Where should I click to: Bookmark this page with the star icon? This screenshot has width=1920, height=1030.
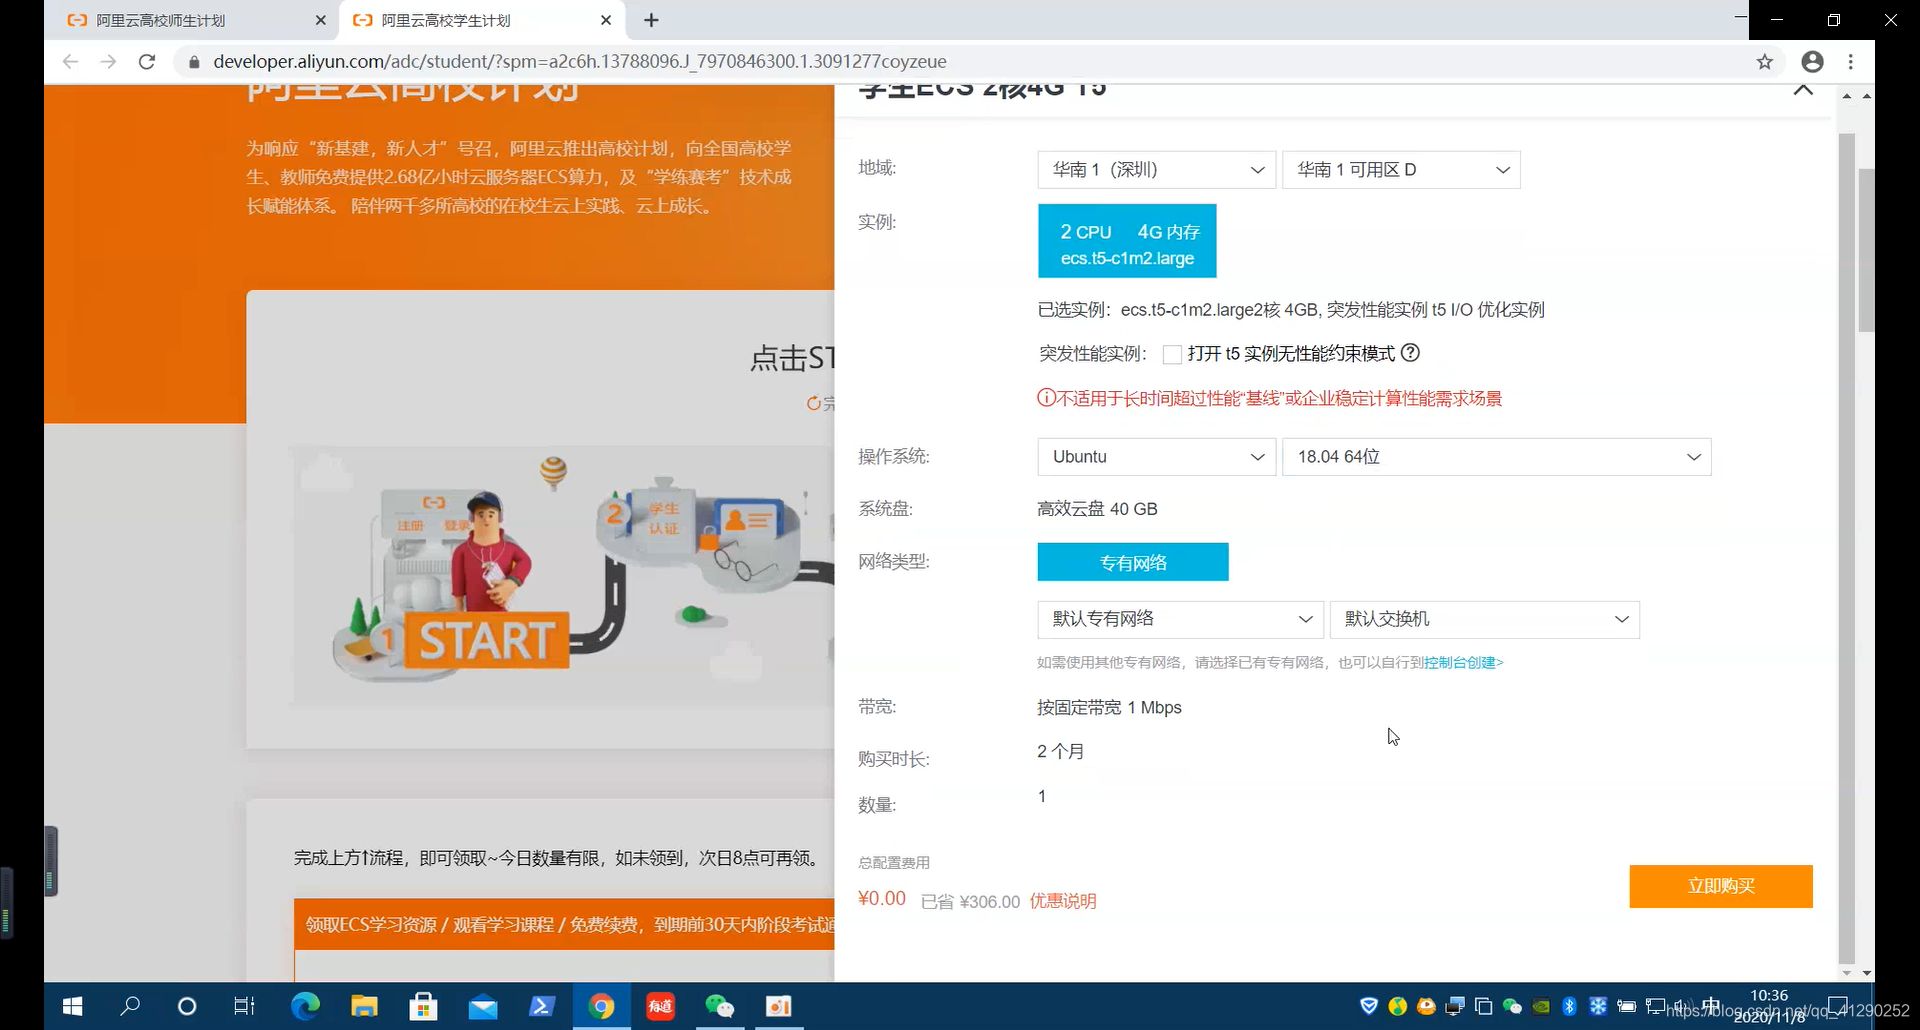point(1765,62)
